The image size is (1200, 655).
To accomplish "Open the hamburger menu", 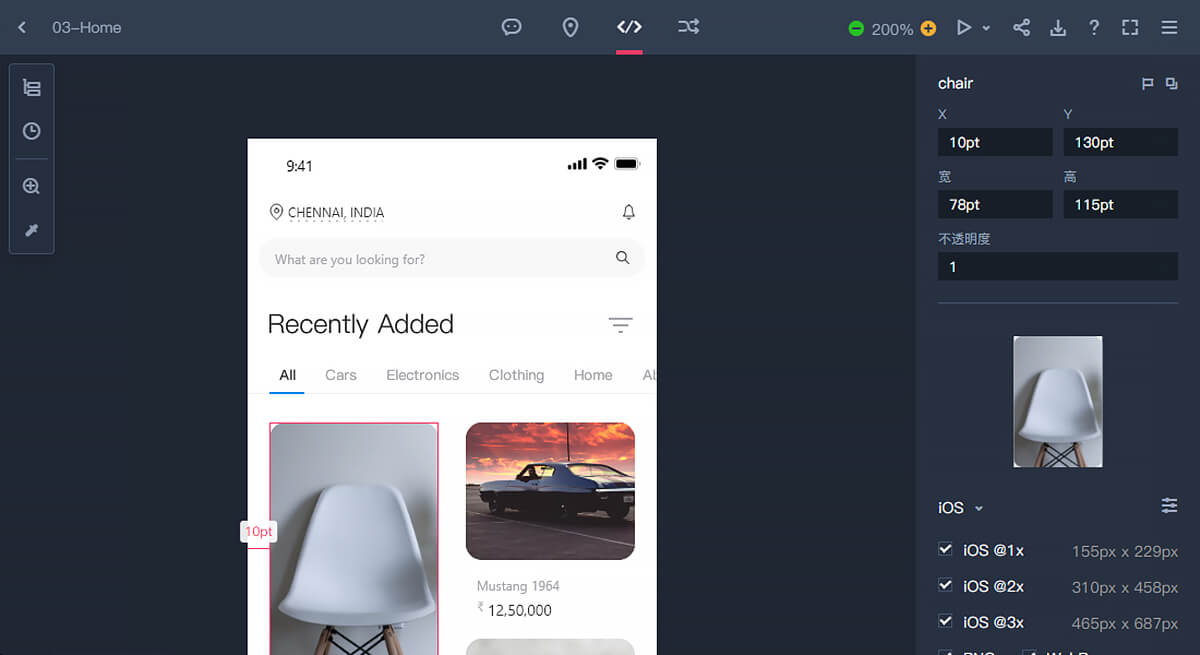I will click(x=1169, y=28).
